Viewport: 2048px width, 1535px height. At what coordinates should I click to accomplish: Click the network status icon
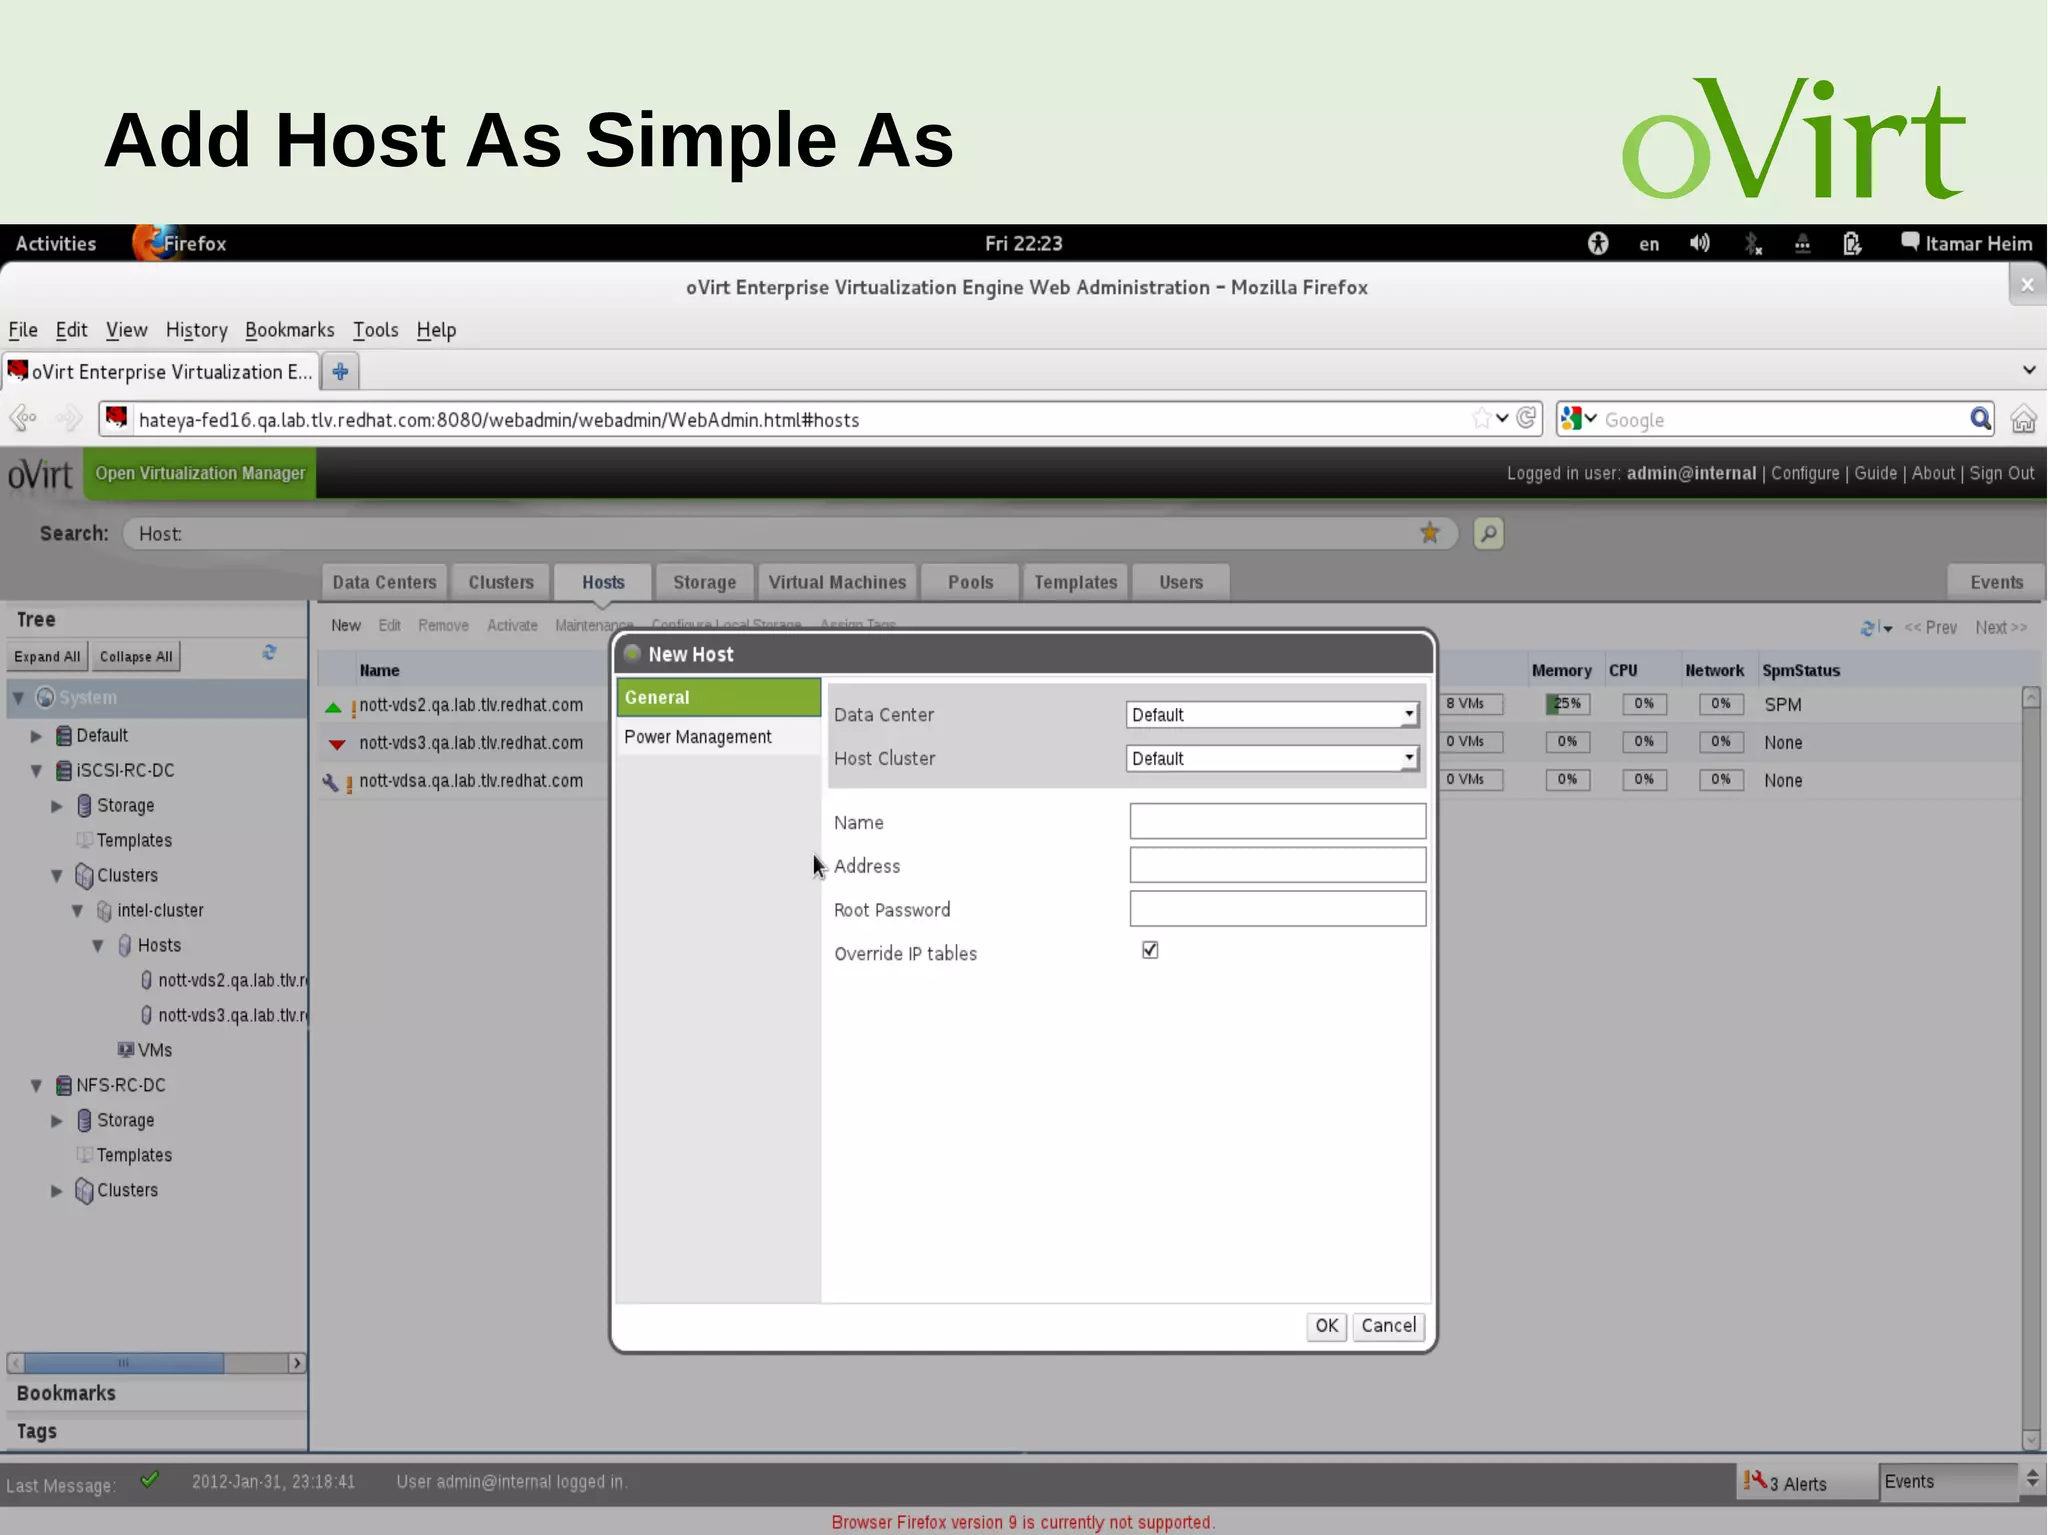[x=1802, y=243]
